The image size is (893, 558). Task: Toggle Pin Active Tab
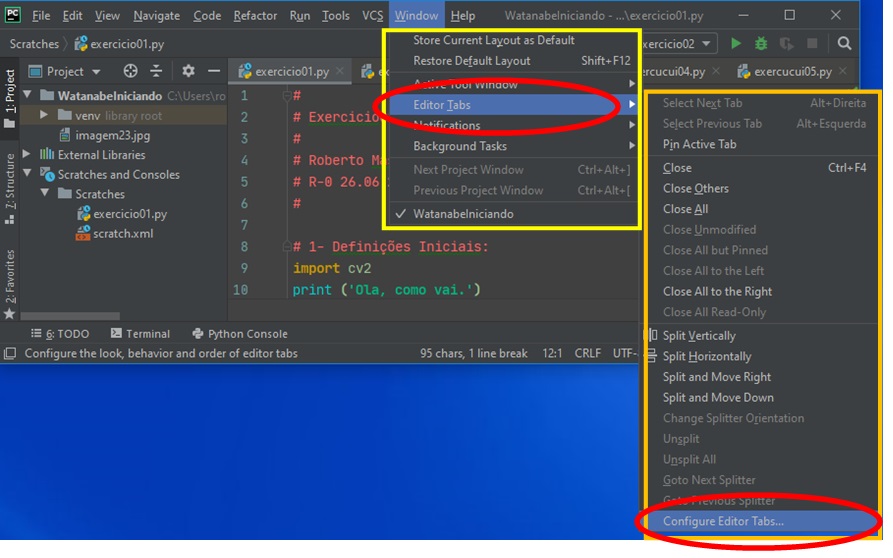coord(699,144)
